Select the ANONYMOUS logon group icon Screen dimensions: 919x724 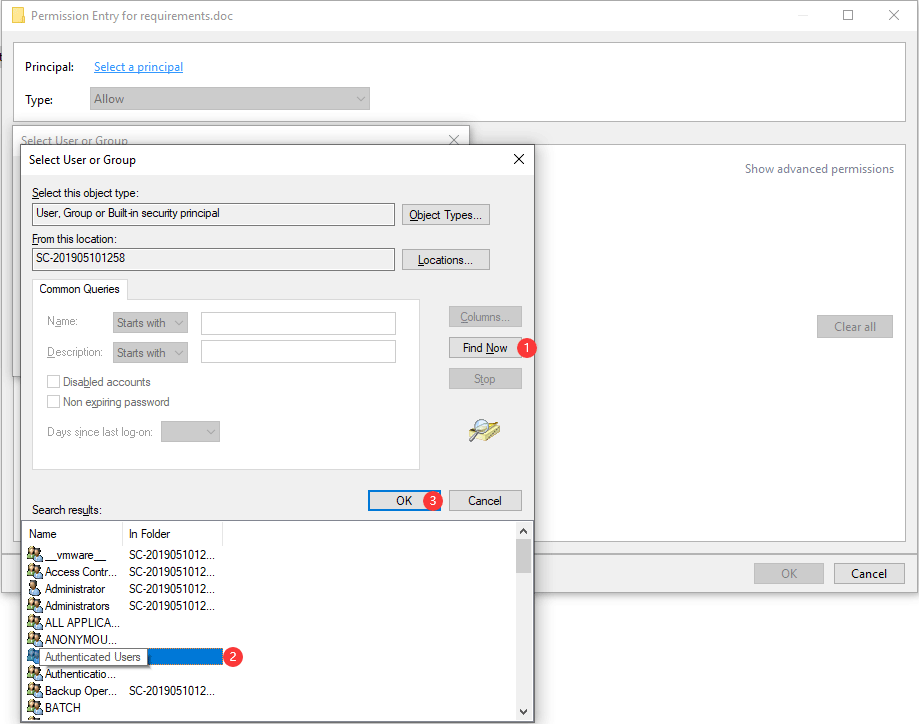point(35,639)
